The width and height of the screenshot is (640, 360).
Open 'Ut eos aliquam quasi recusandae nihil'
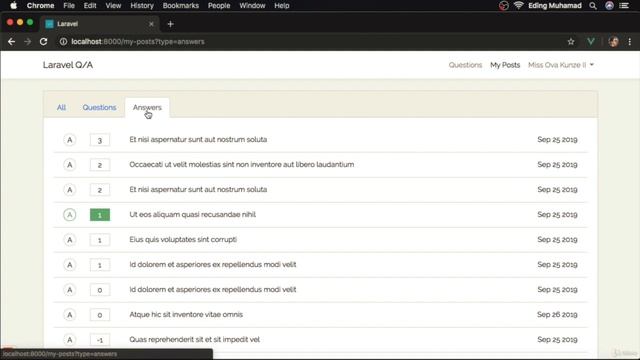(x=192, y=215)
